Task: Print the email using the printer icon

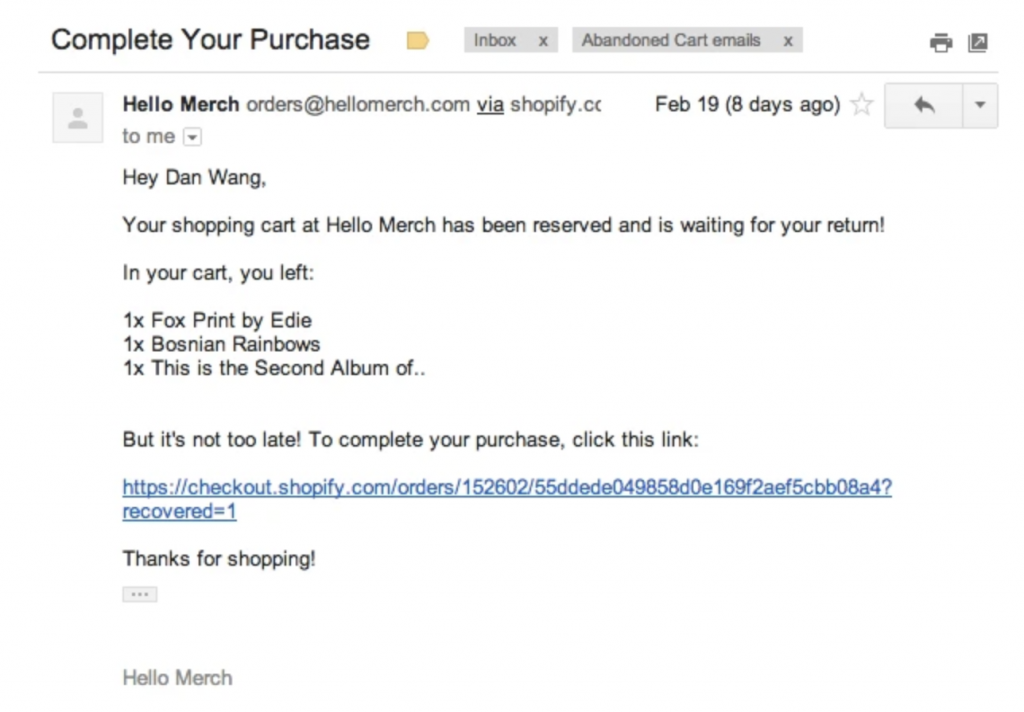Action: pyautogui.click(x=941, y=43)
